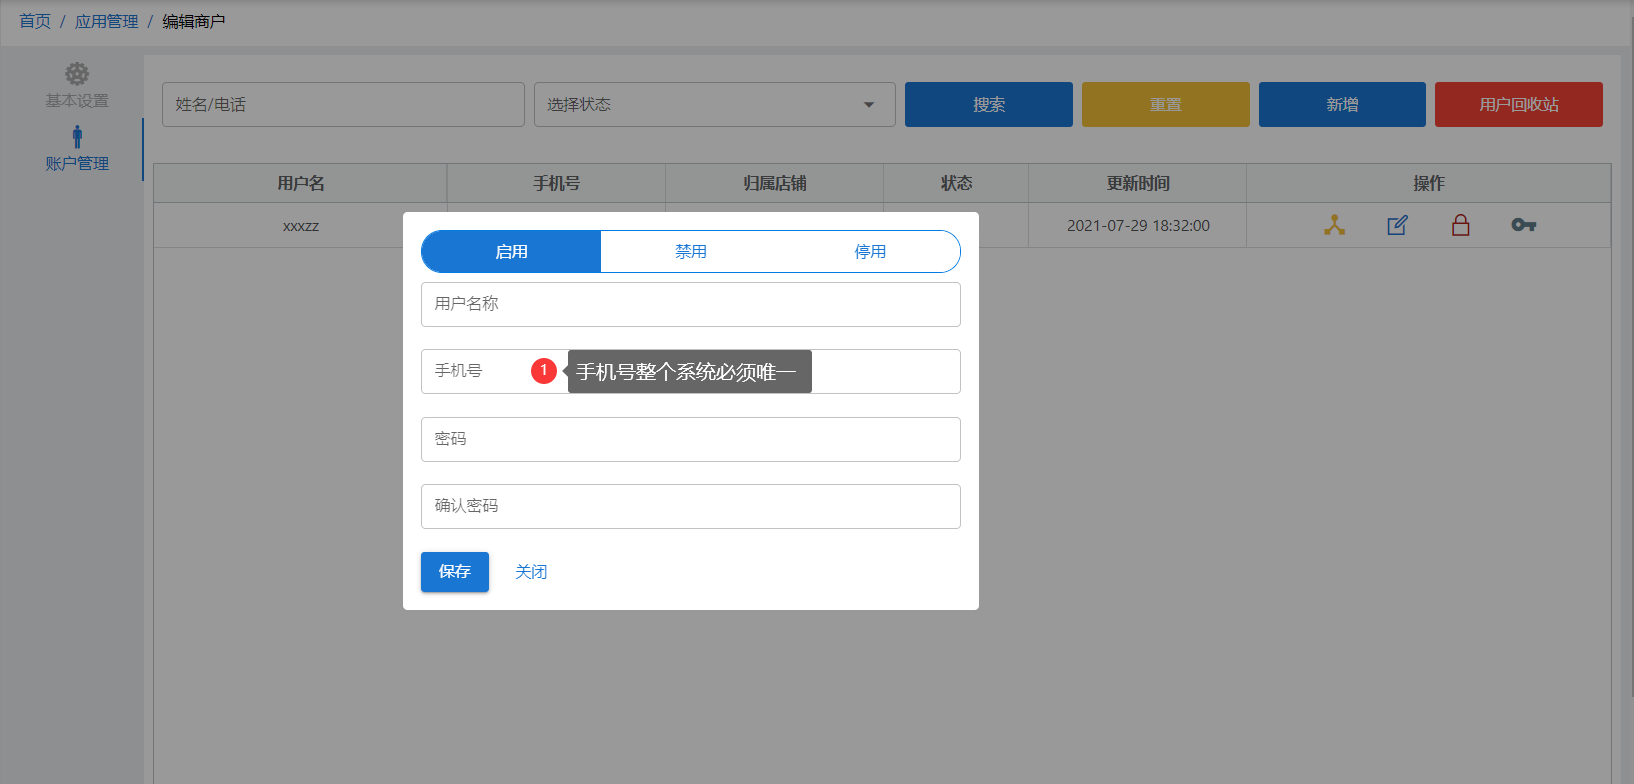Select the 停用 status option

click(870, 251)
